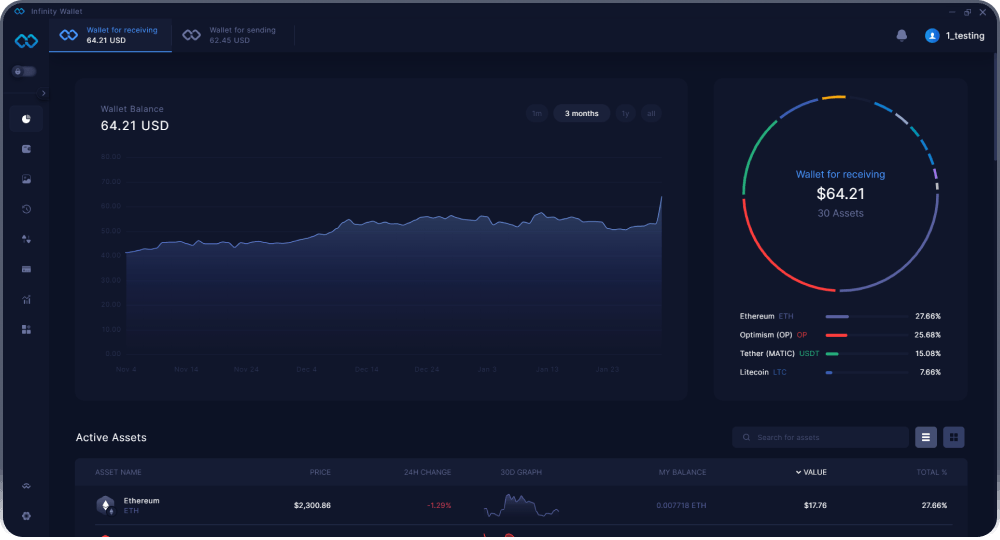
Task: Open the 1_testing account menu
Action: (x=955, y=36)
